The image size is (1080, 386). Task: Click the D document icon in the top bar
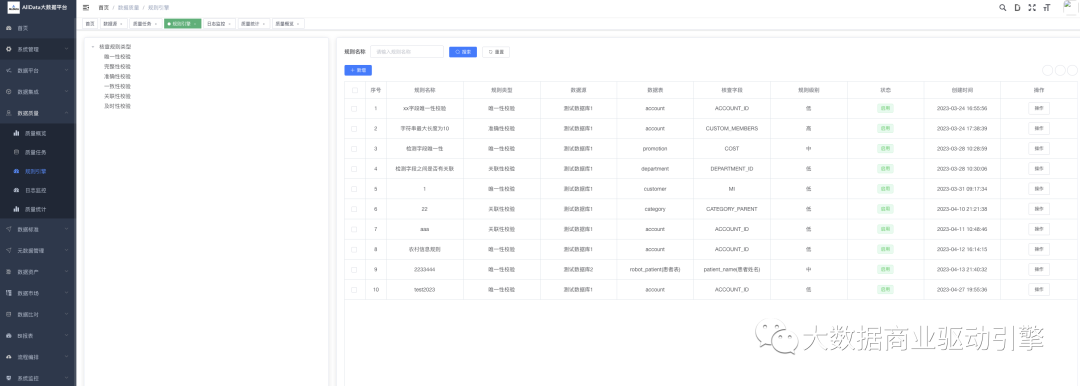pos(1017,8)
